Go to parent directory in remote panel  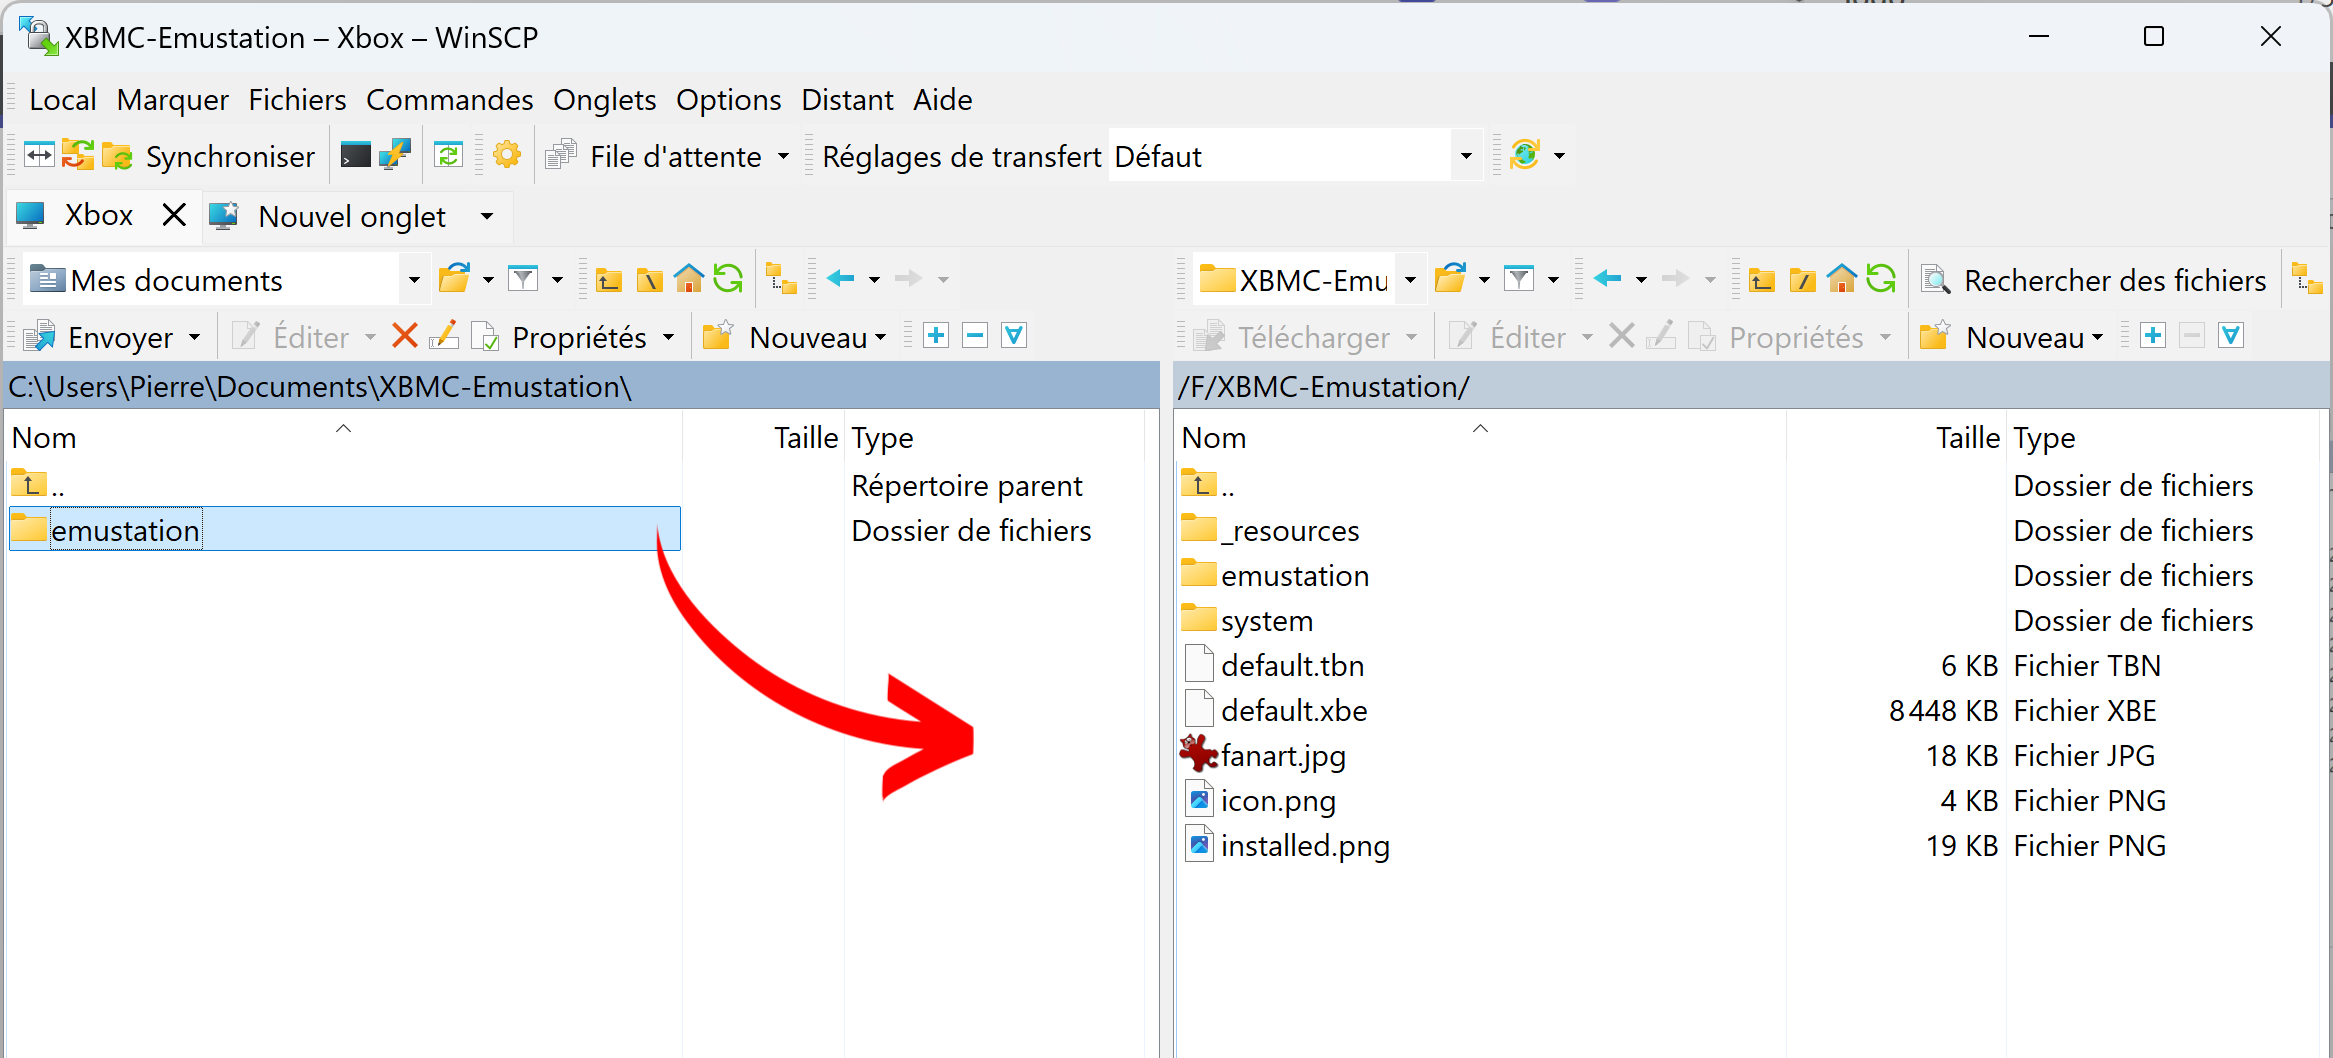point(1762,279)
